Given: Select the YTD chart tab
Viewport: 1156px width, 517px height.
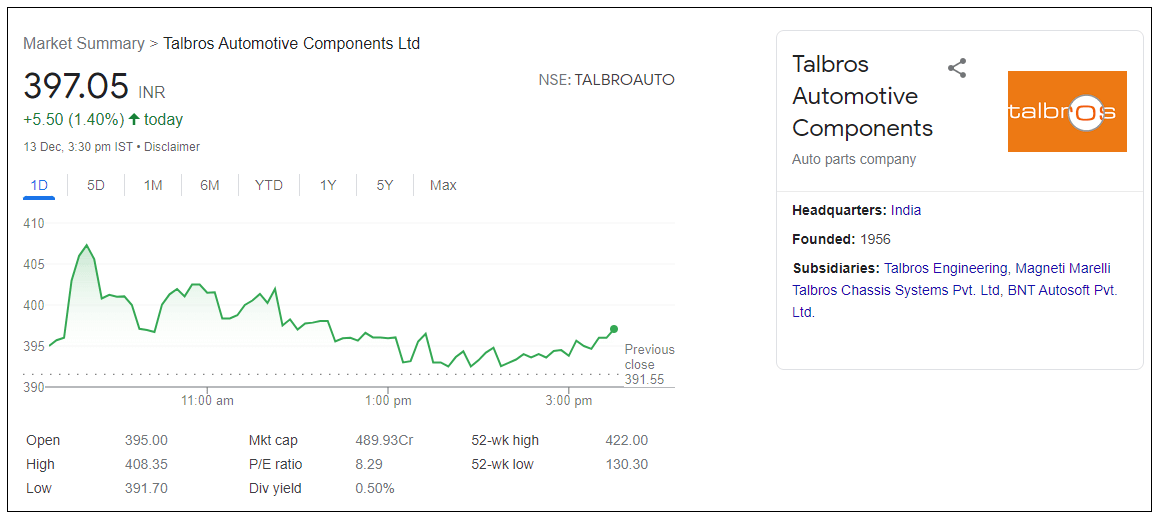Looking at the screenshot, I should pos(269,185).
